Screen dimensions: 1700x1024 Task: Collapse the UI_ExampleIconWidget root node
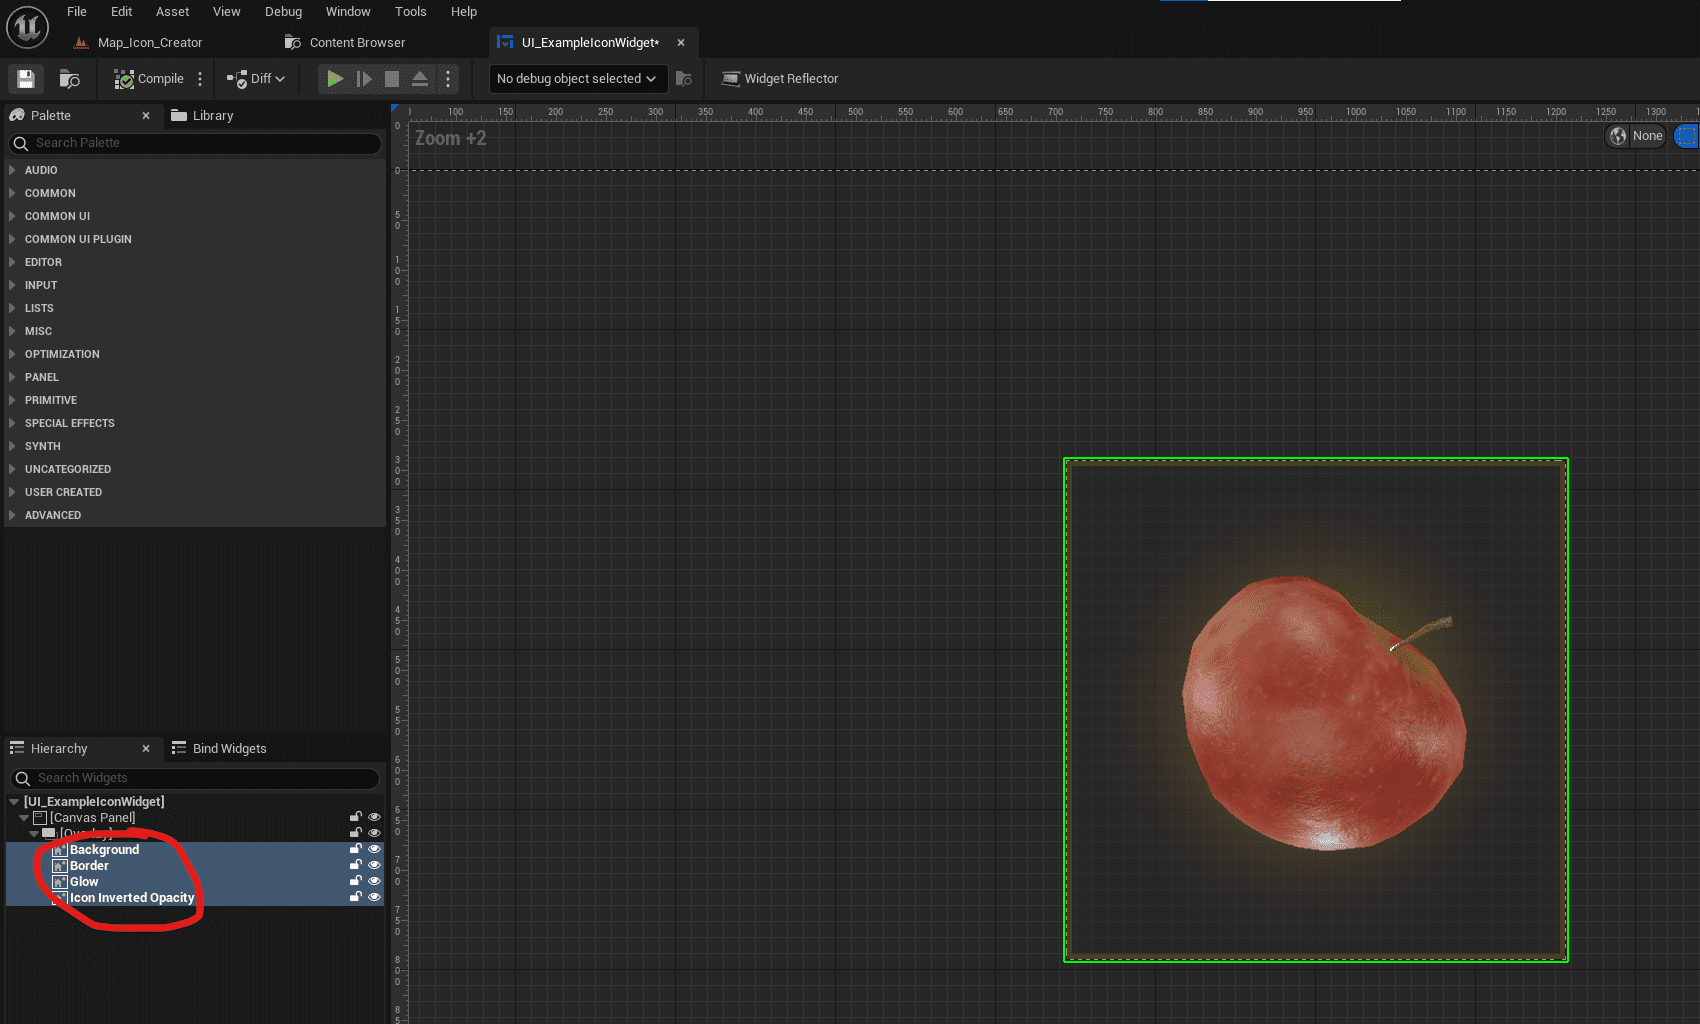coord(14,802)
